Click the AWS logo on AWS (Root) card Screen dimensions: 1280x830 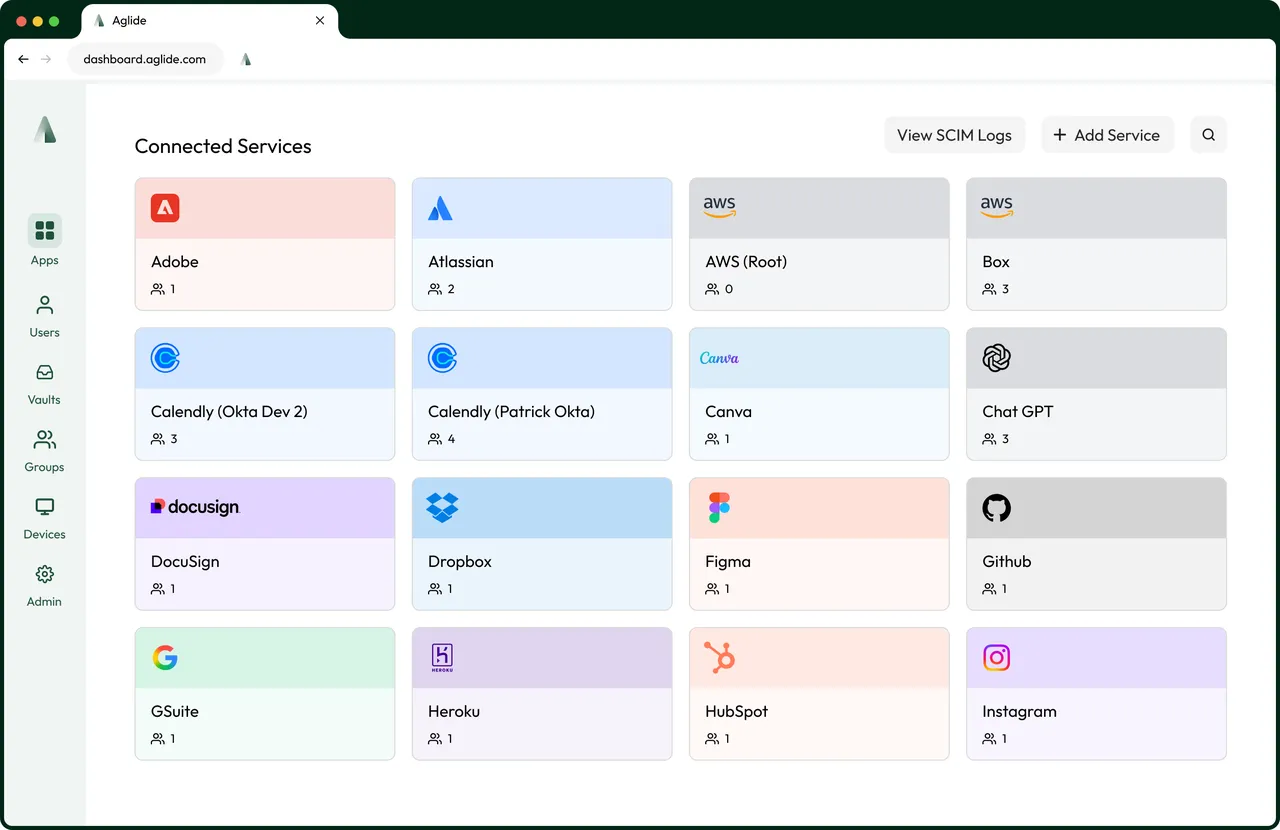pyautogui.click(x=719, y=207)
